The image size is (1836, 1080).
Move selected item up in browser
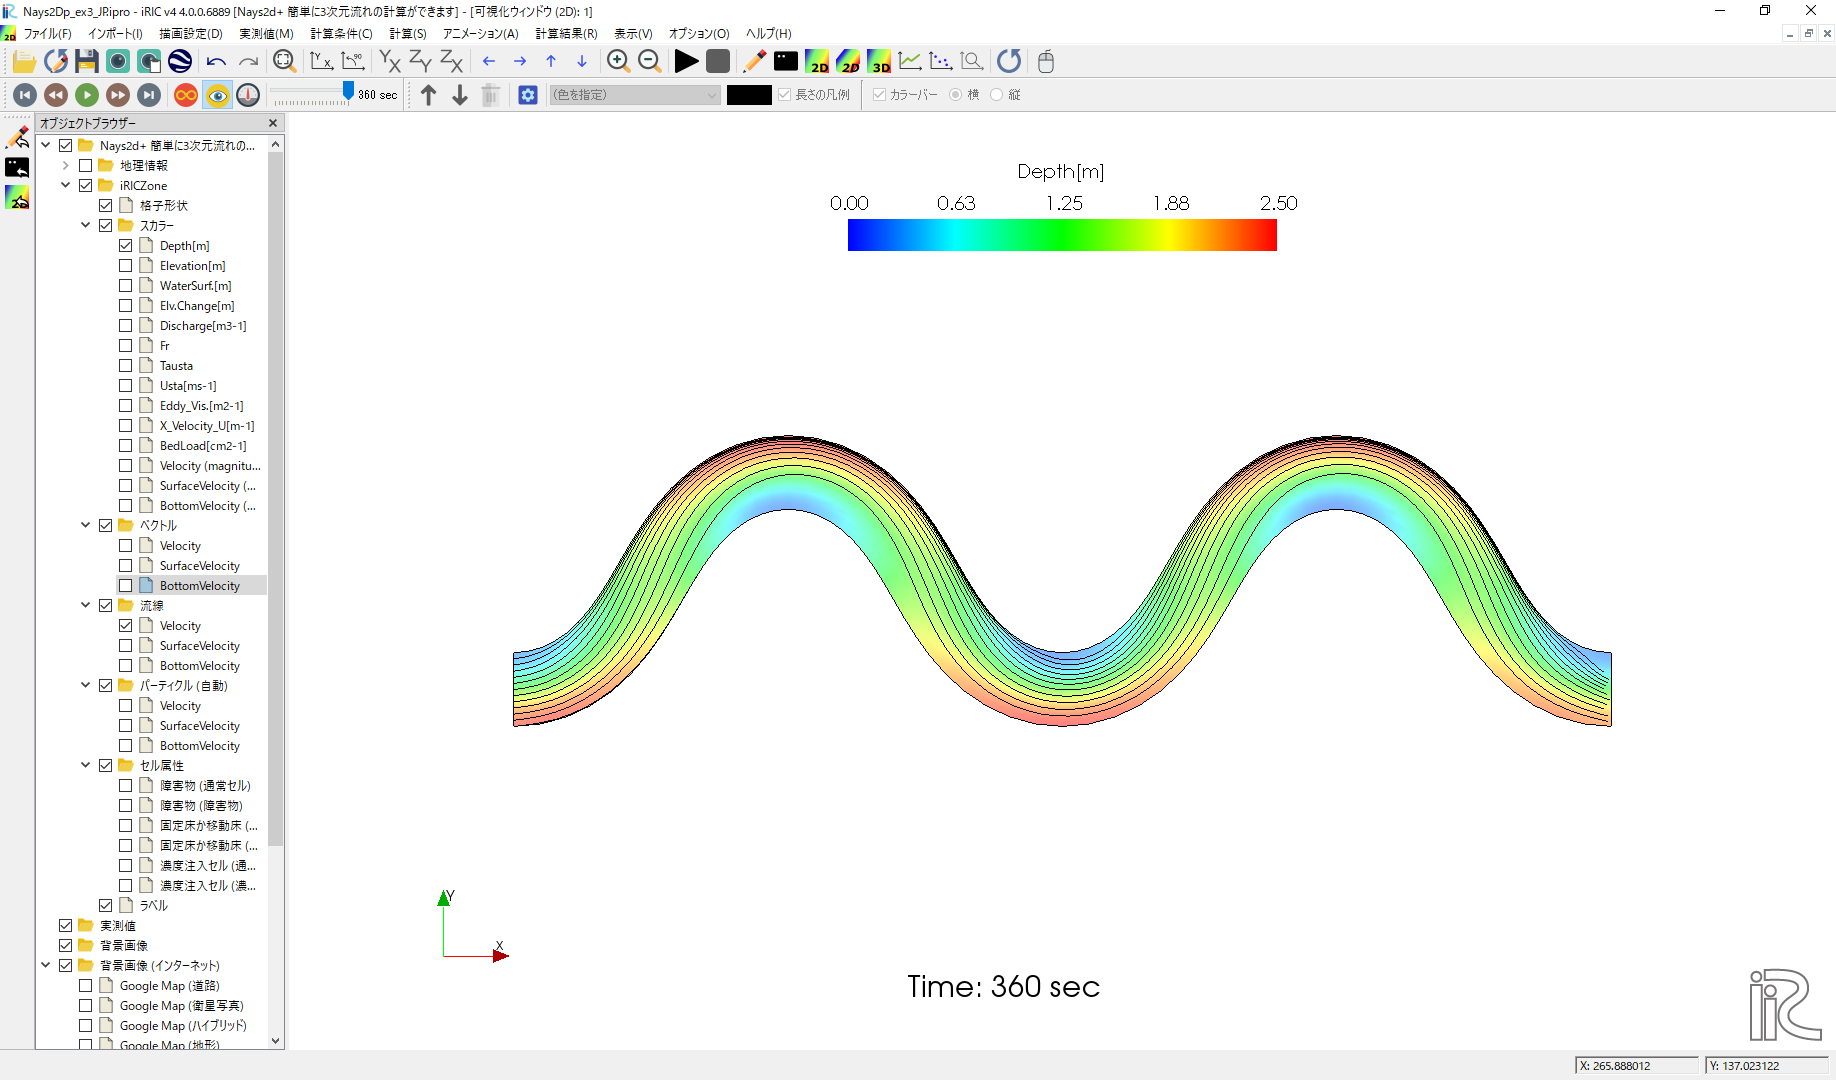click(x=428, y=95)
